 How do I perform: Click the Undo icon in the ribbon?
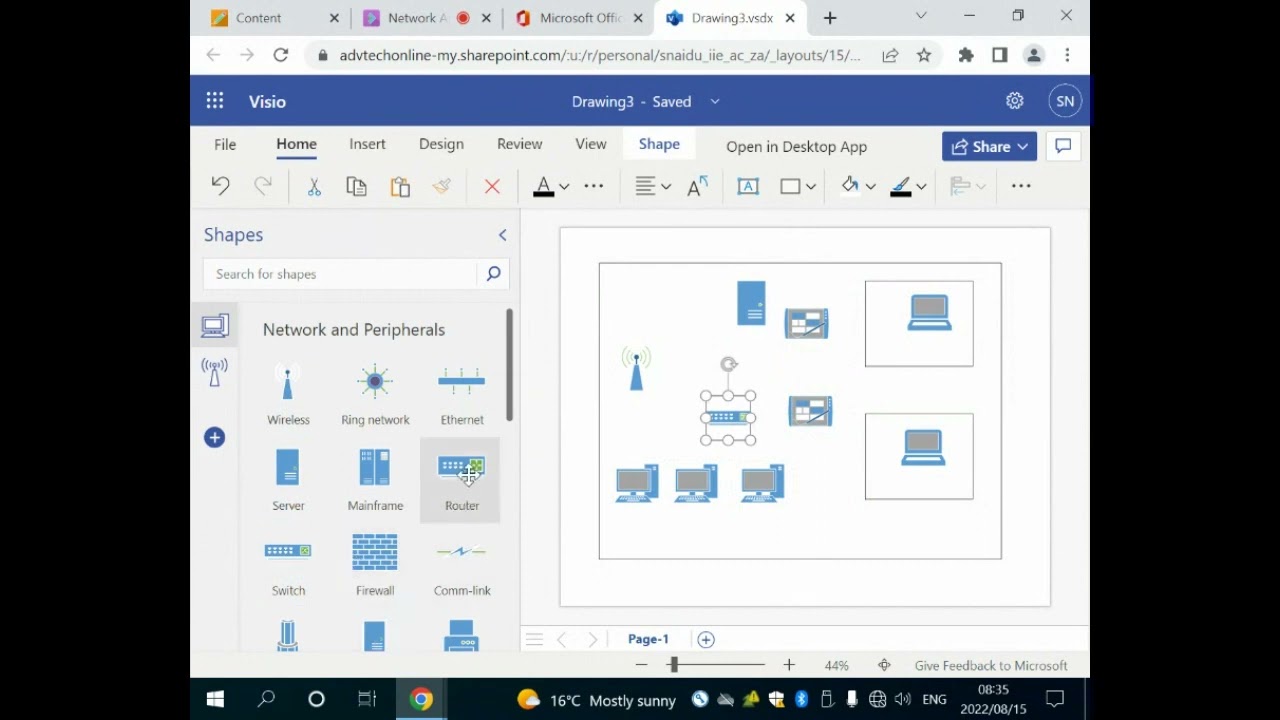[220, 186]
